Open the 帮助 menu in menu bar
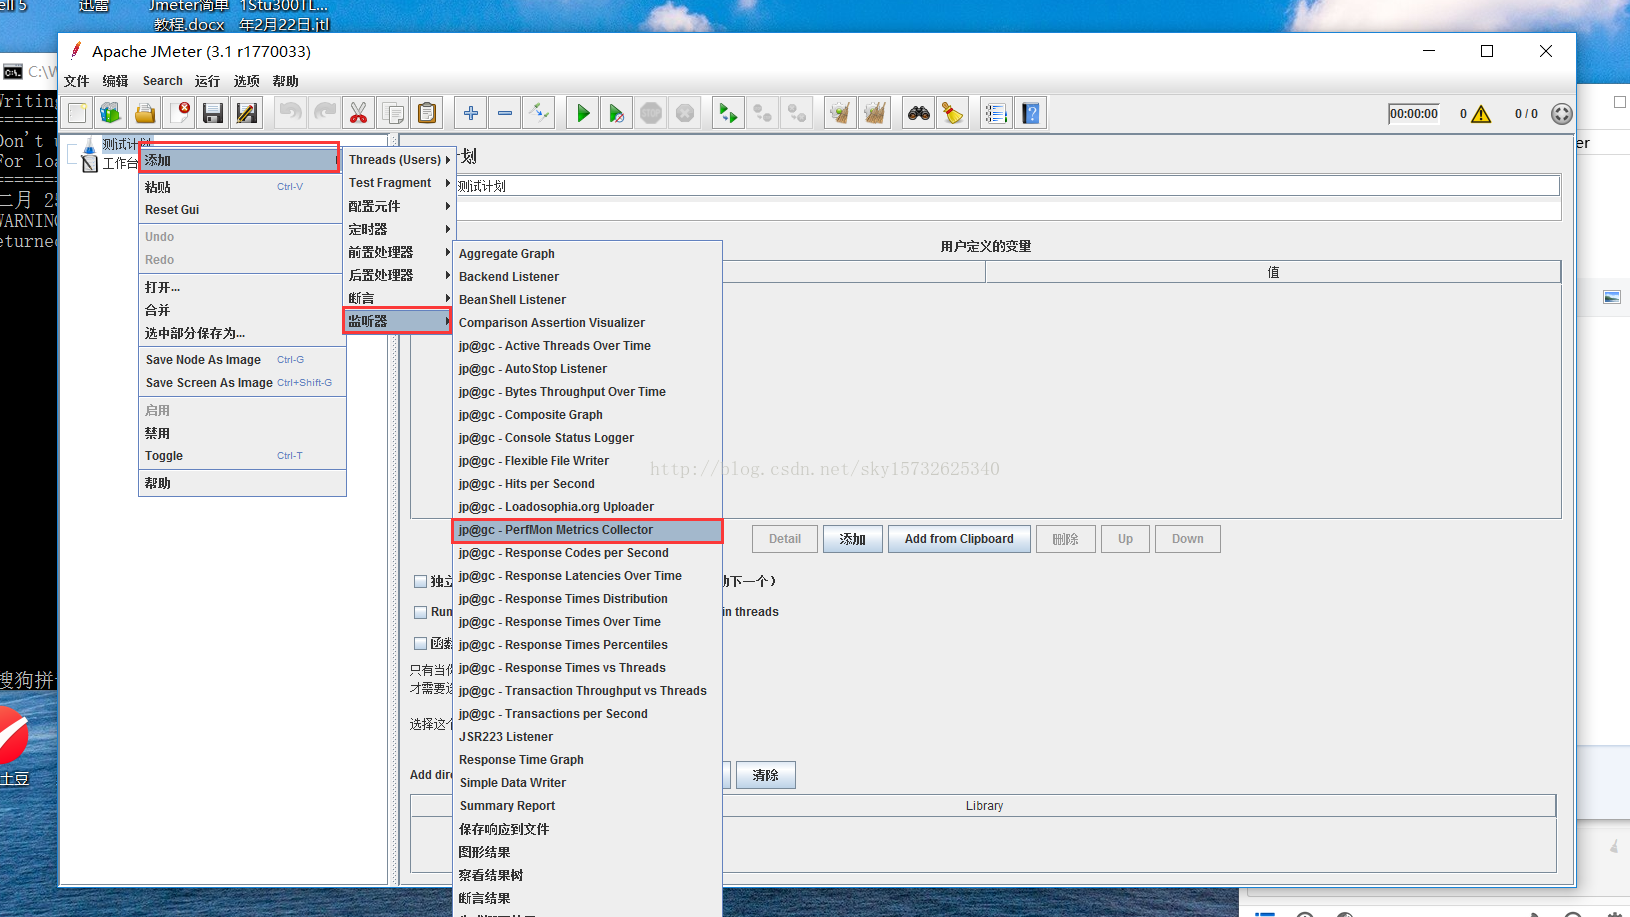 [285, 81]
